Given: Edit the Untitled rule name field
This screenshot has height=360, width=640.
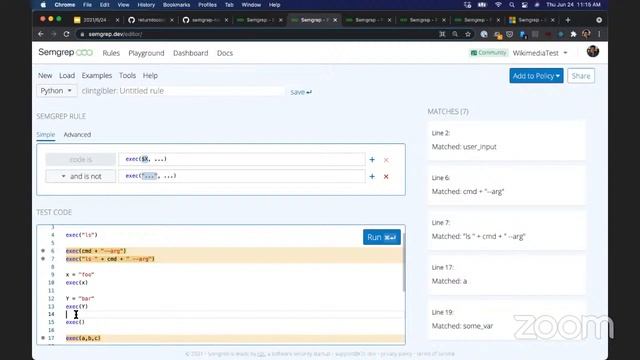Looking at the screenshot, I should pos(182,91).
